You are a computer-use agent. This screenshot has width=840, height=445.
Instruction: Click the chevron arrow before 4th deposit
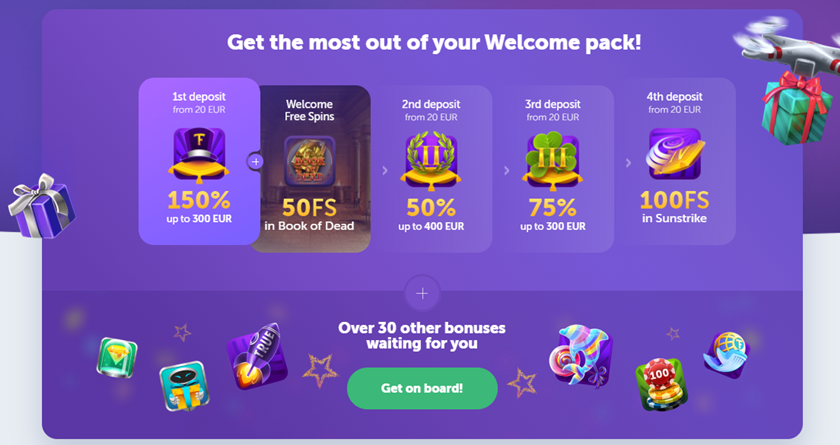coord(628,163)
